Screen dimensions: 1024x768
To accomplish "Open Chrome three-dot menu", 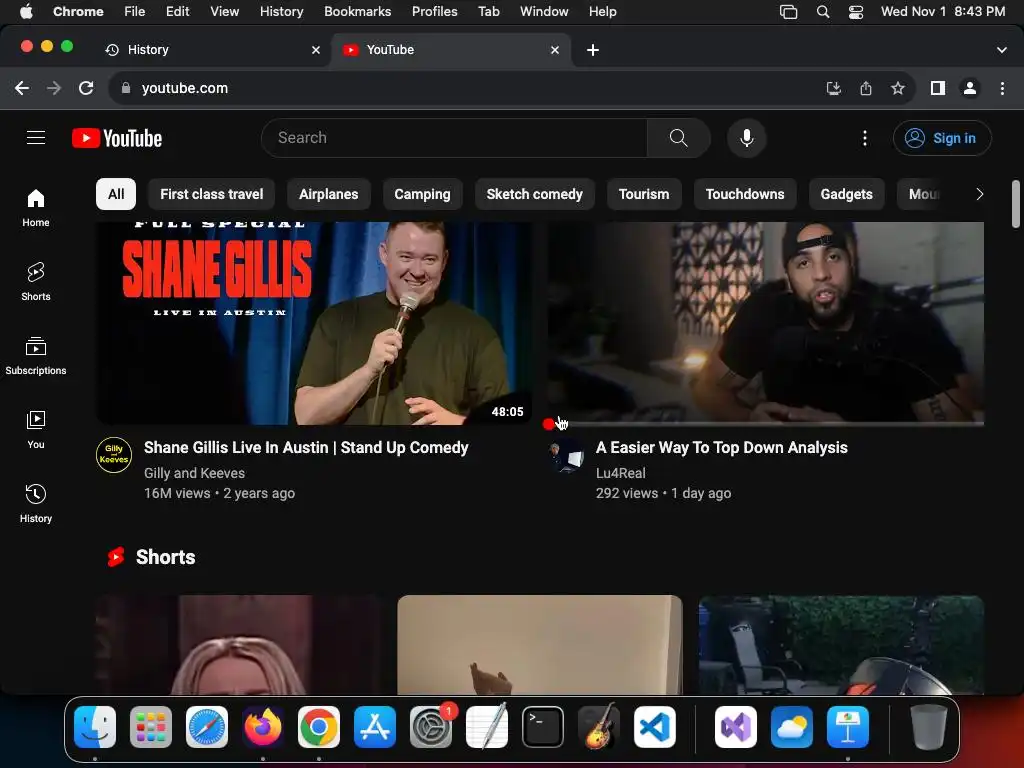I will click(1002, 88).
